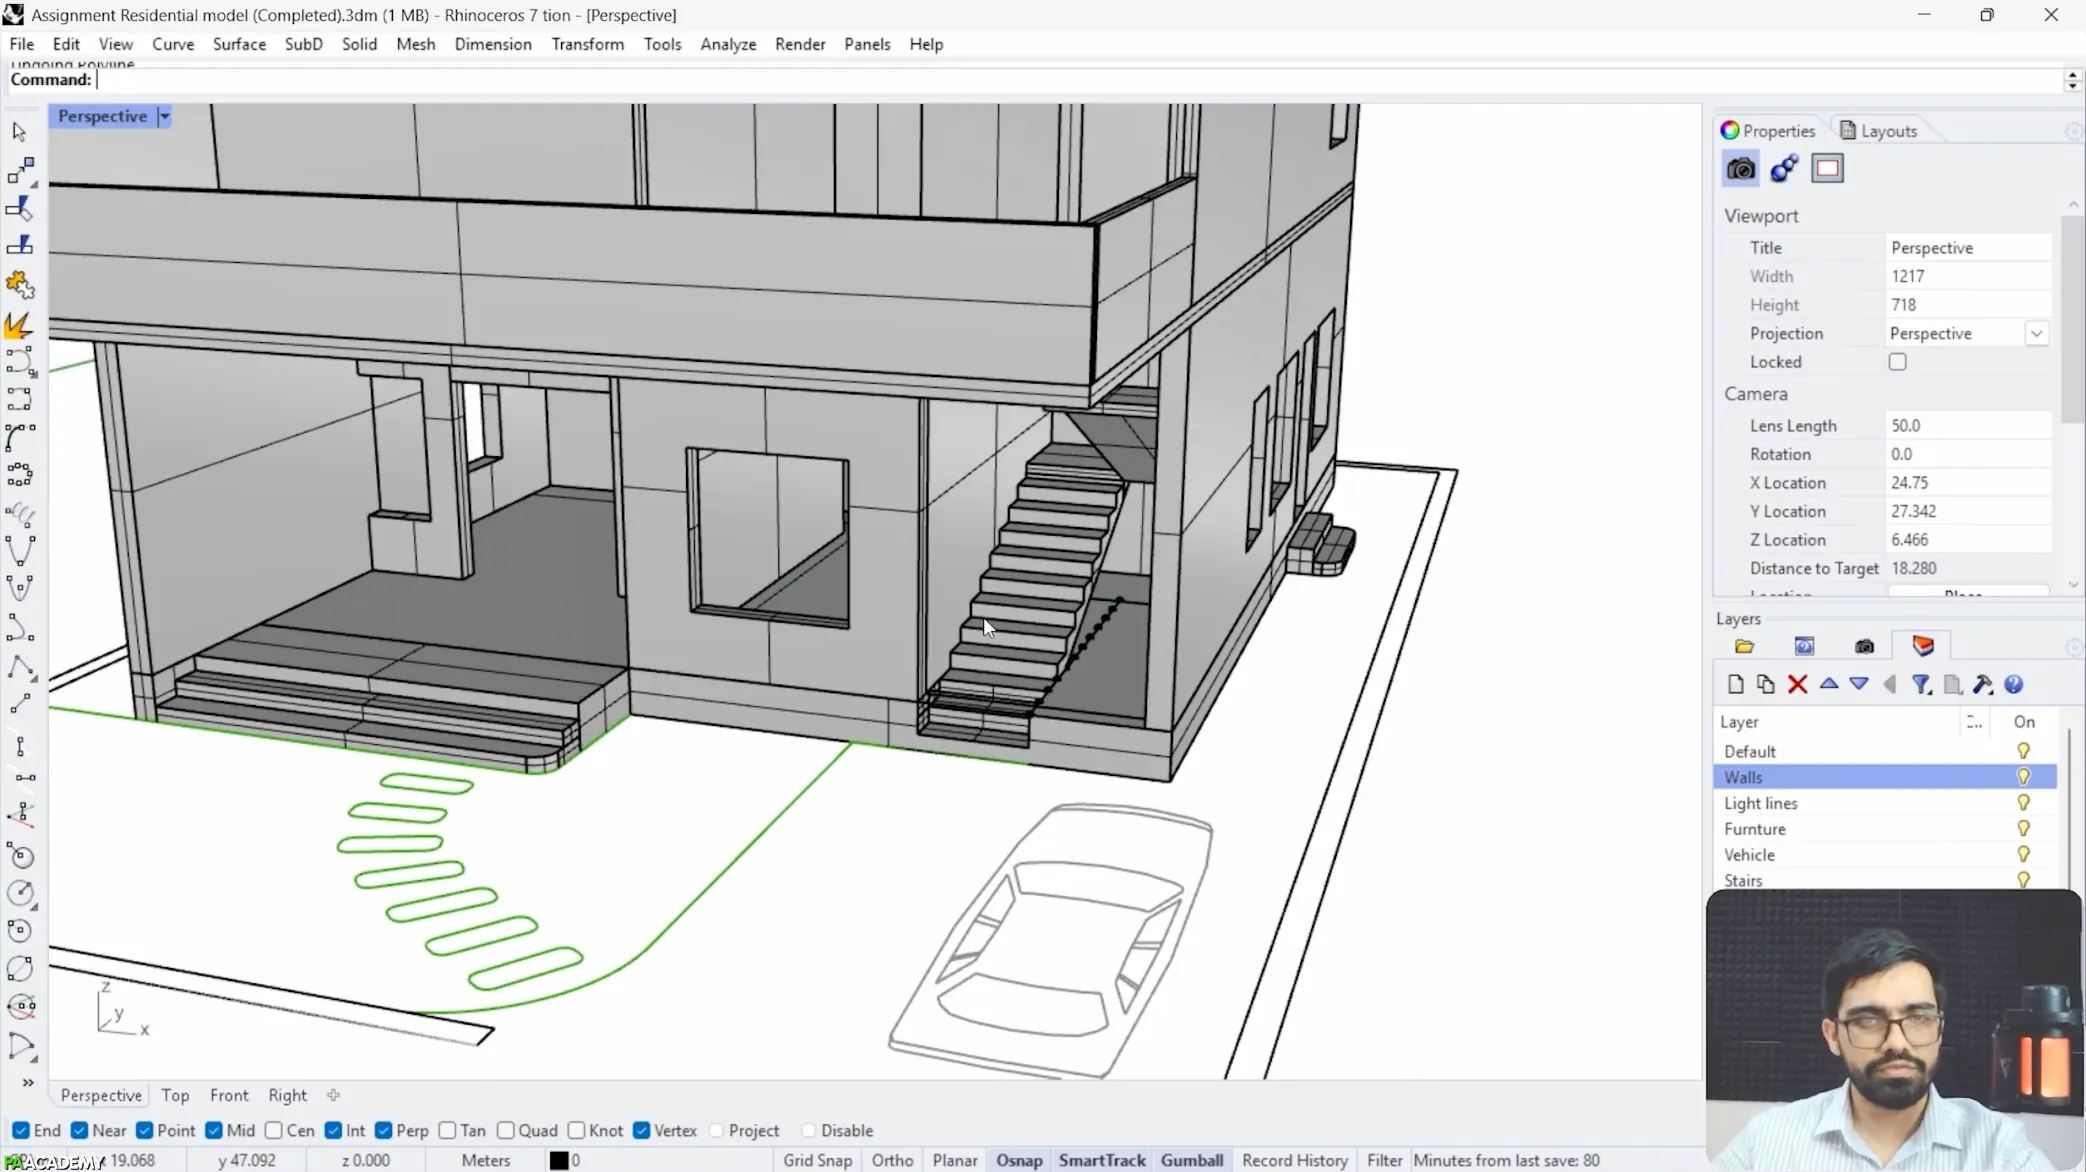Screen dimensions: 2086x1172
Task: Open the layer filter funnel icon
Action: (x=1921, y=685)
